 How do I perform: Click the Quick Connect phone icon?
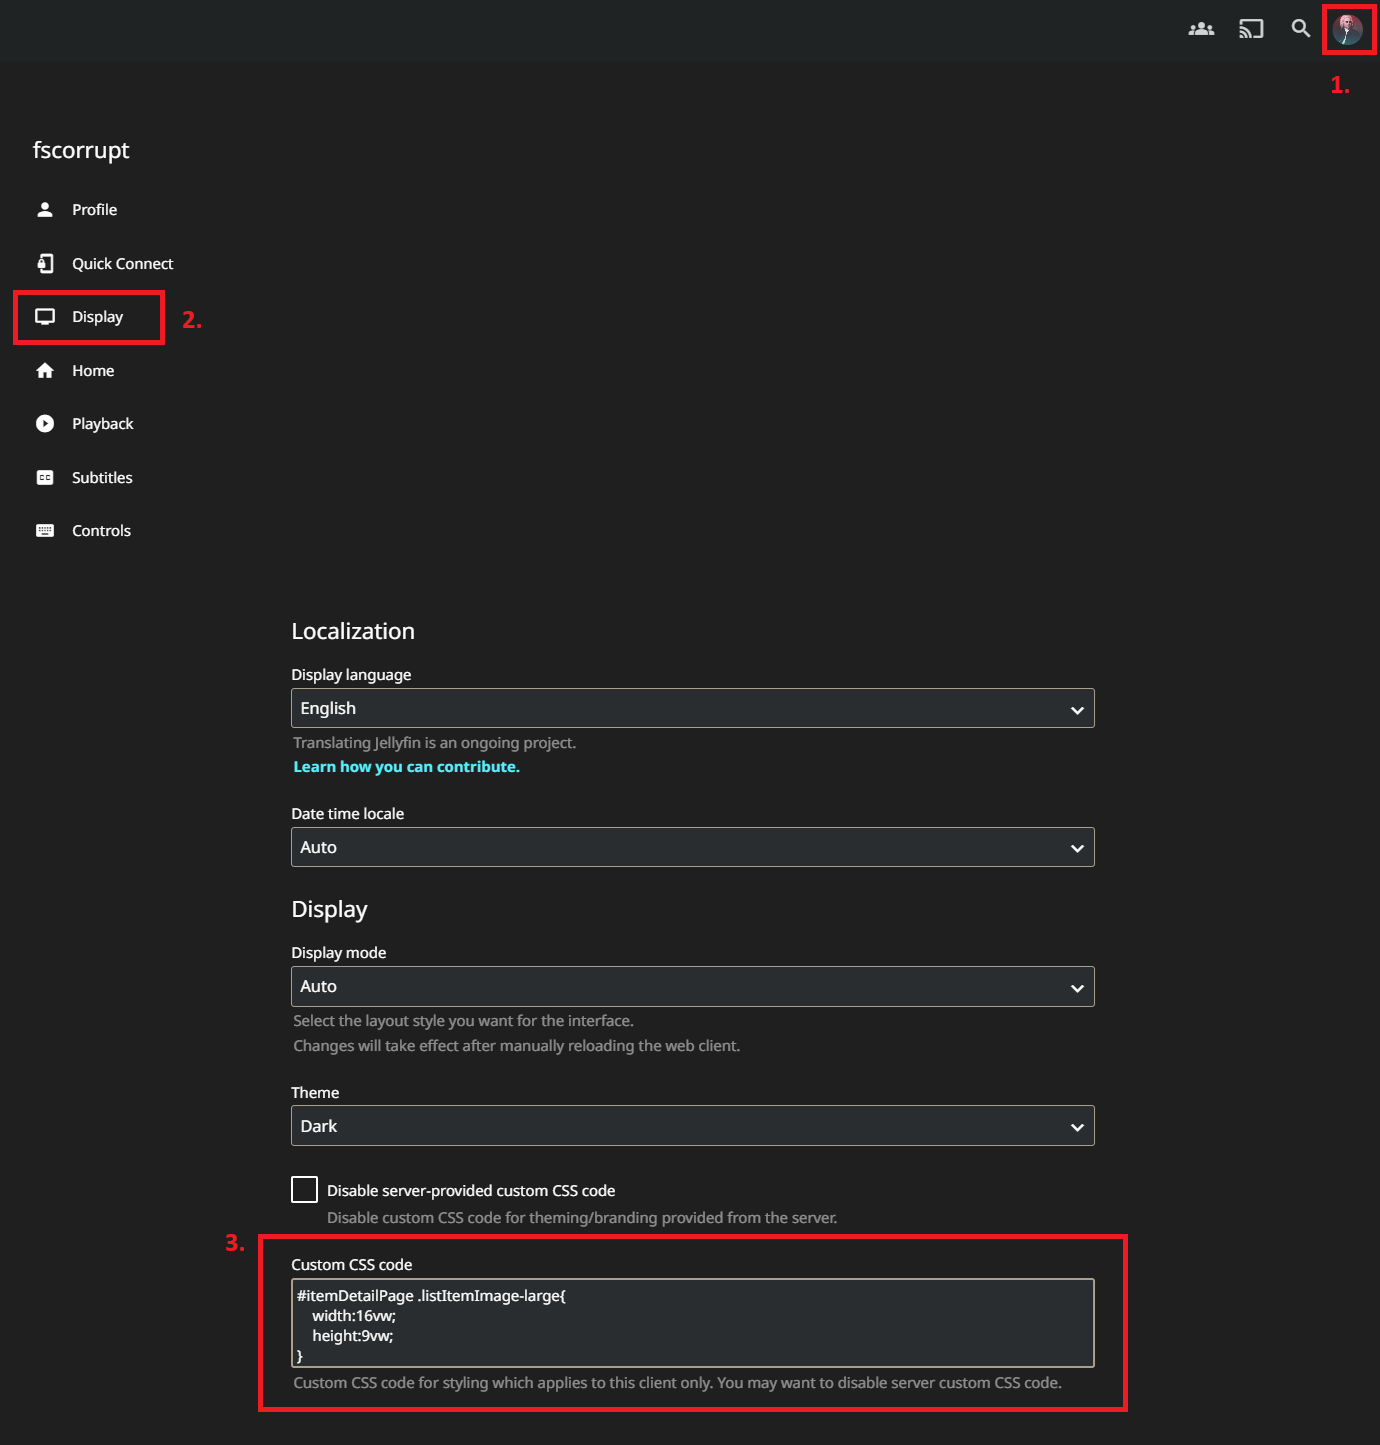pos(45,264)
